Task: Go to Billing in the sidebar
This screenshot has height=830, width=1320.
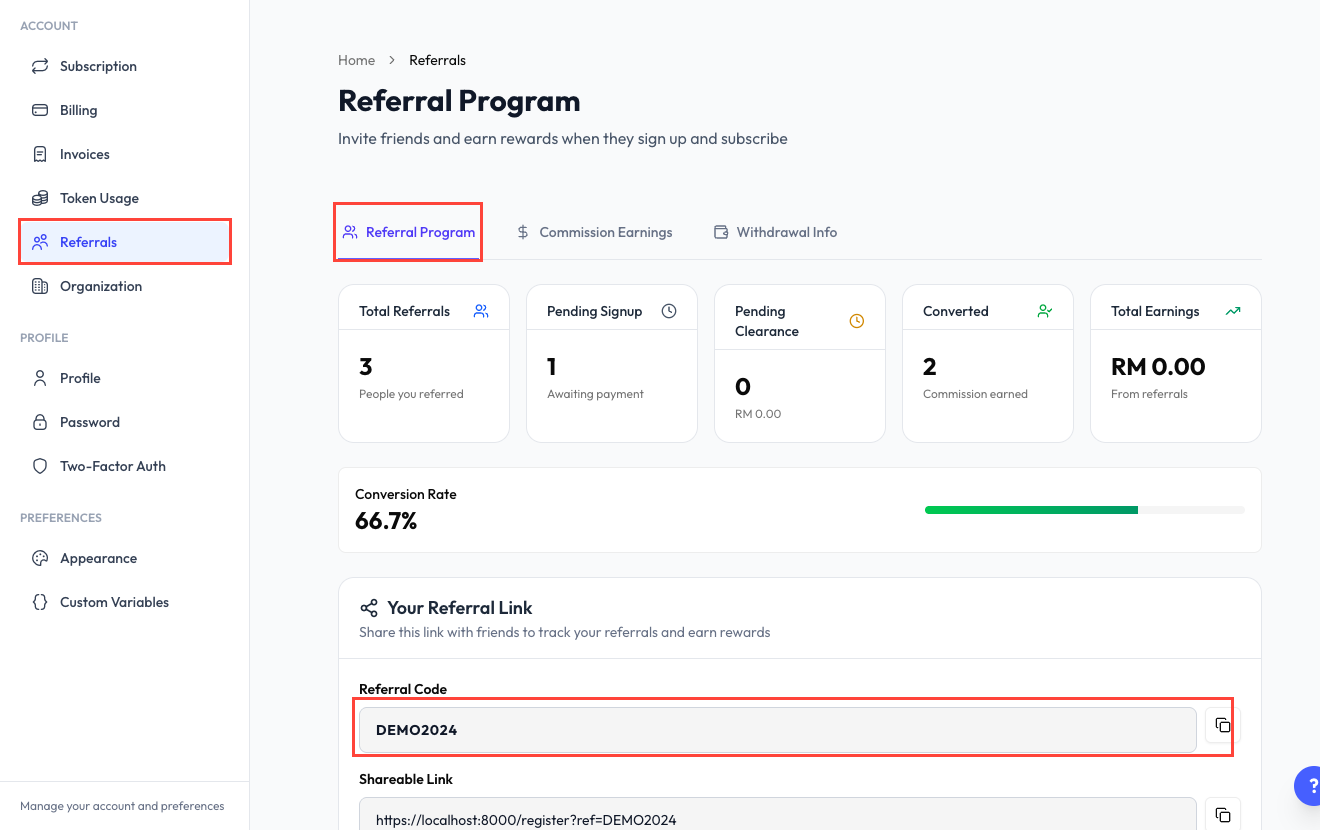Action: point(125,110)
